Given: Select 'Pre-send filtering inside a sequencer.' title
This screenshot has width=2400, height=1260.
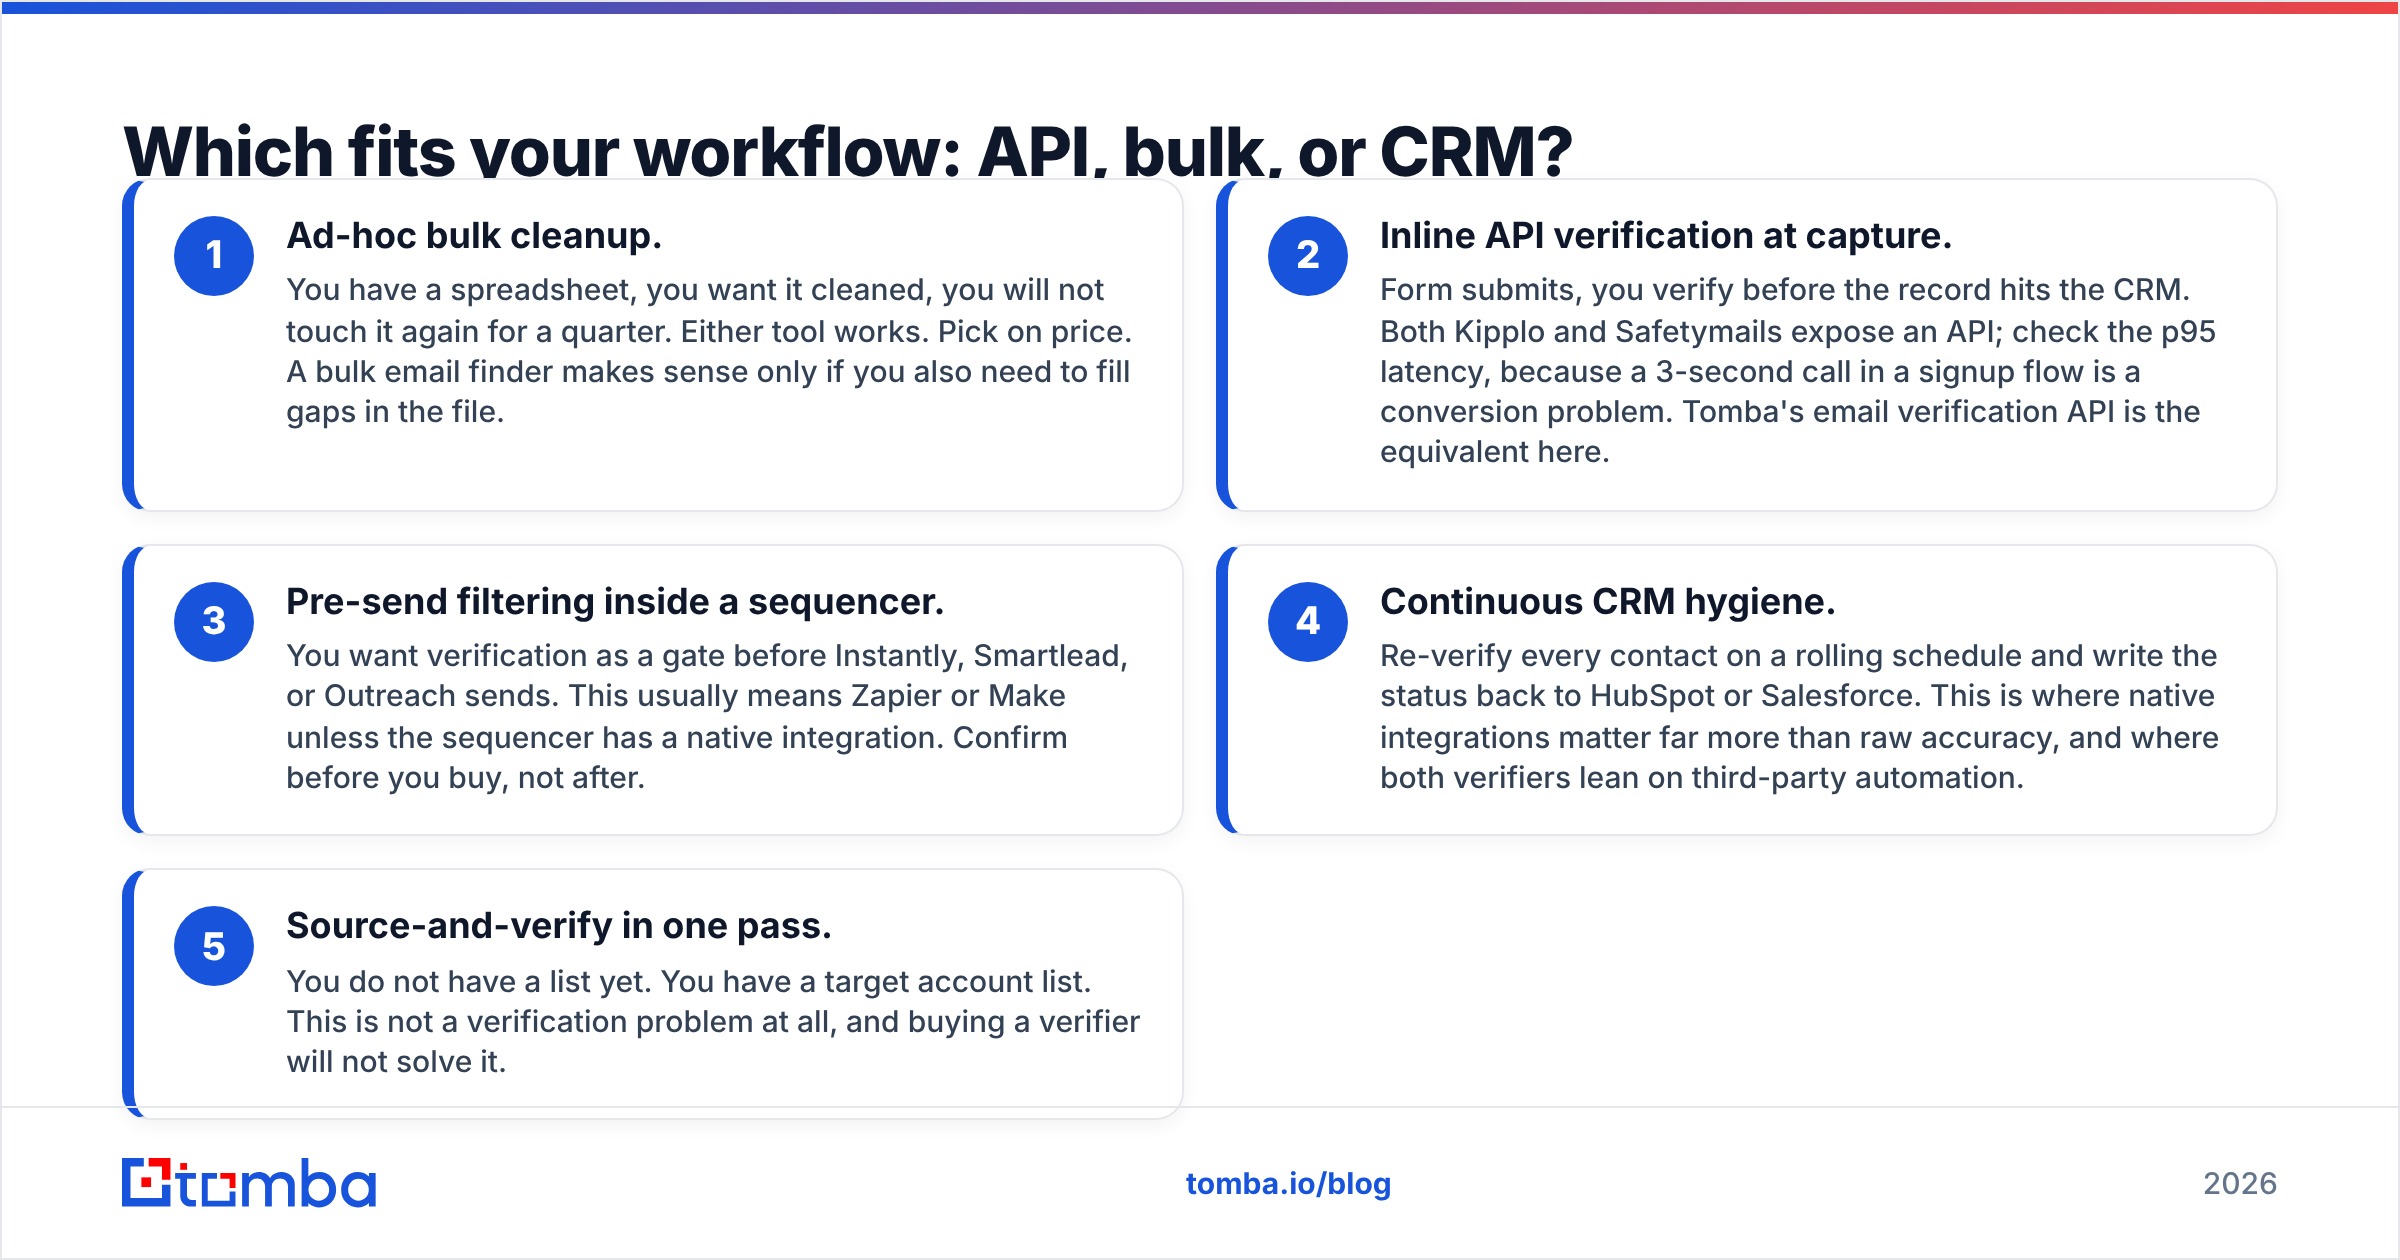Looking at the screenshot, I should 615,602.
